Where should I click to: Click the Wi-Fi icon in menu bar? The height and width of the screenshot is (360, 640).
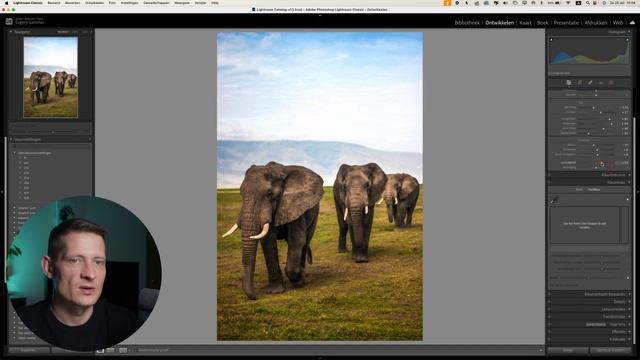click(568, 3)
